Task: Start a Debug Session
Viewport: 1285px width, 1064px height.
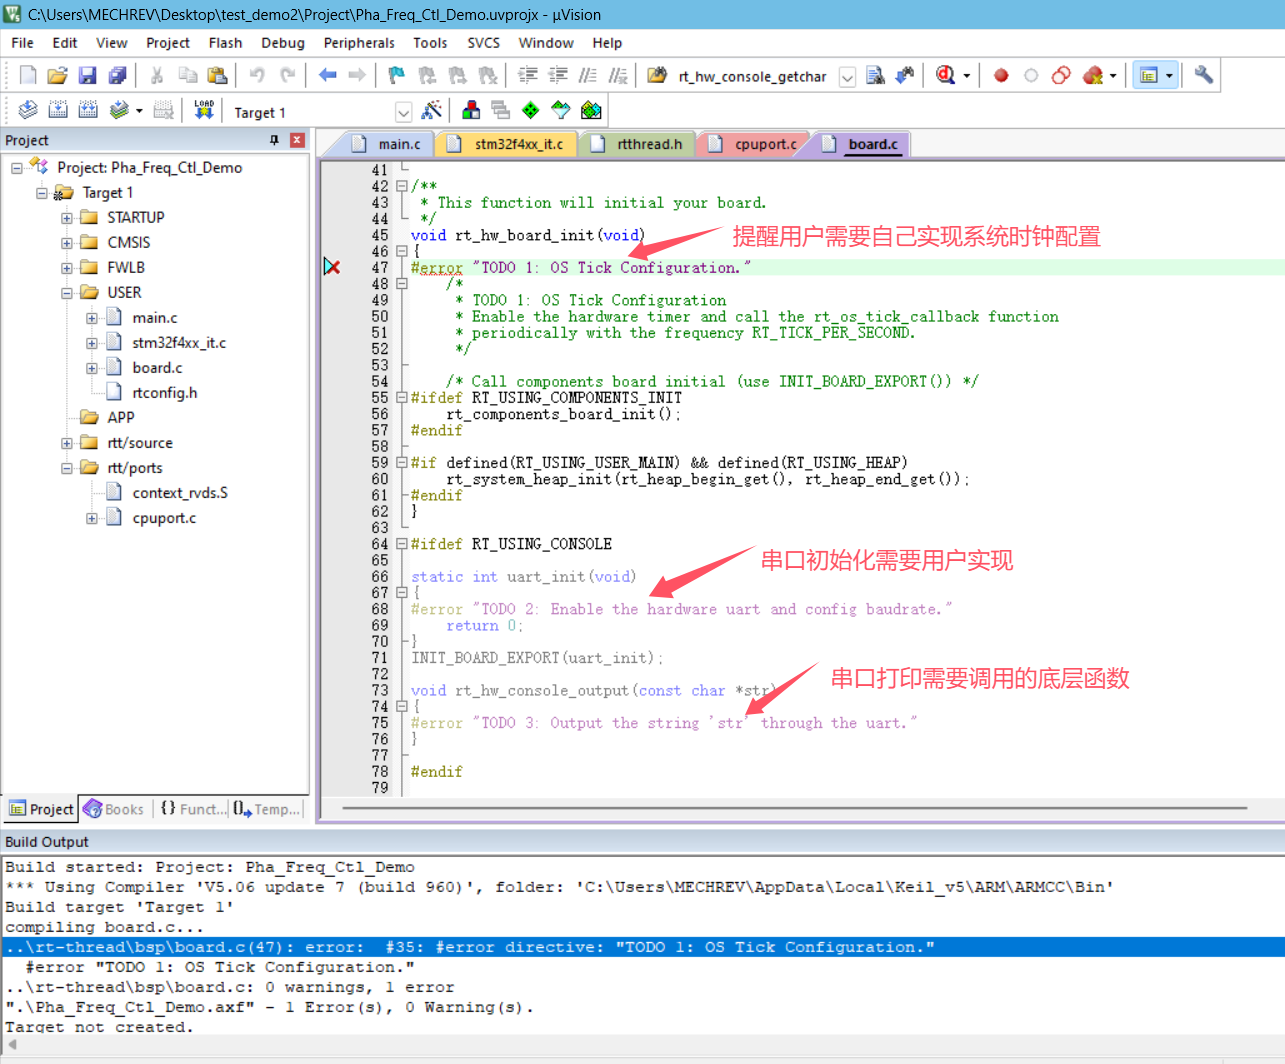Action: [945, 76]
